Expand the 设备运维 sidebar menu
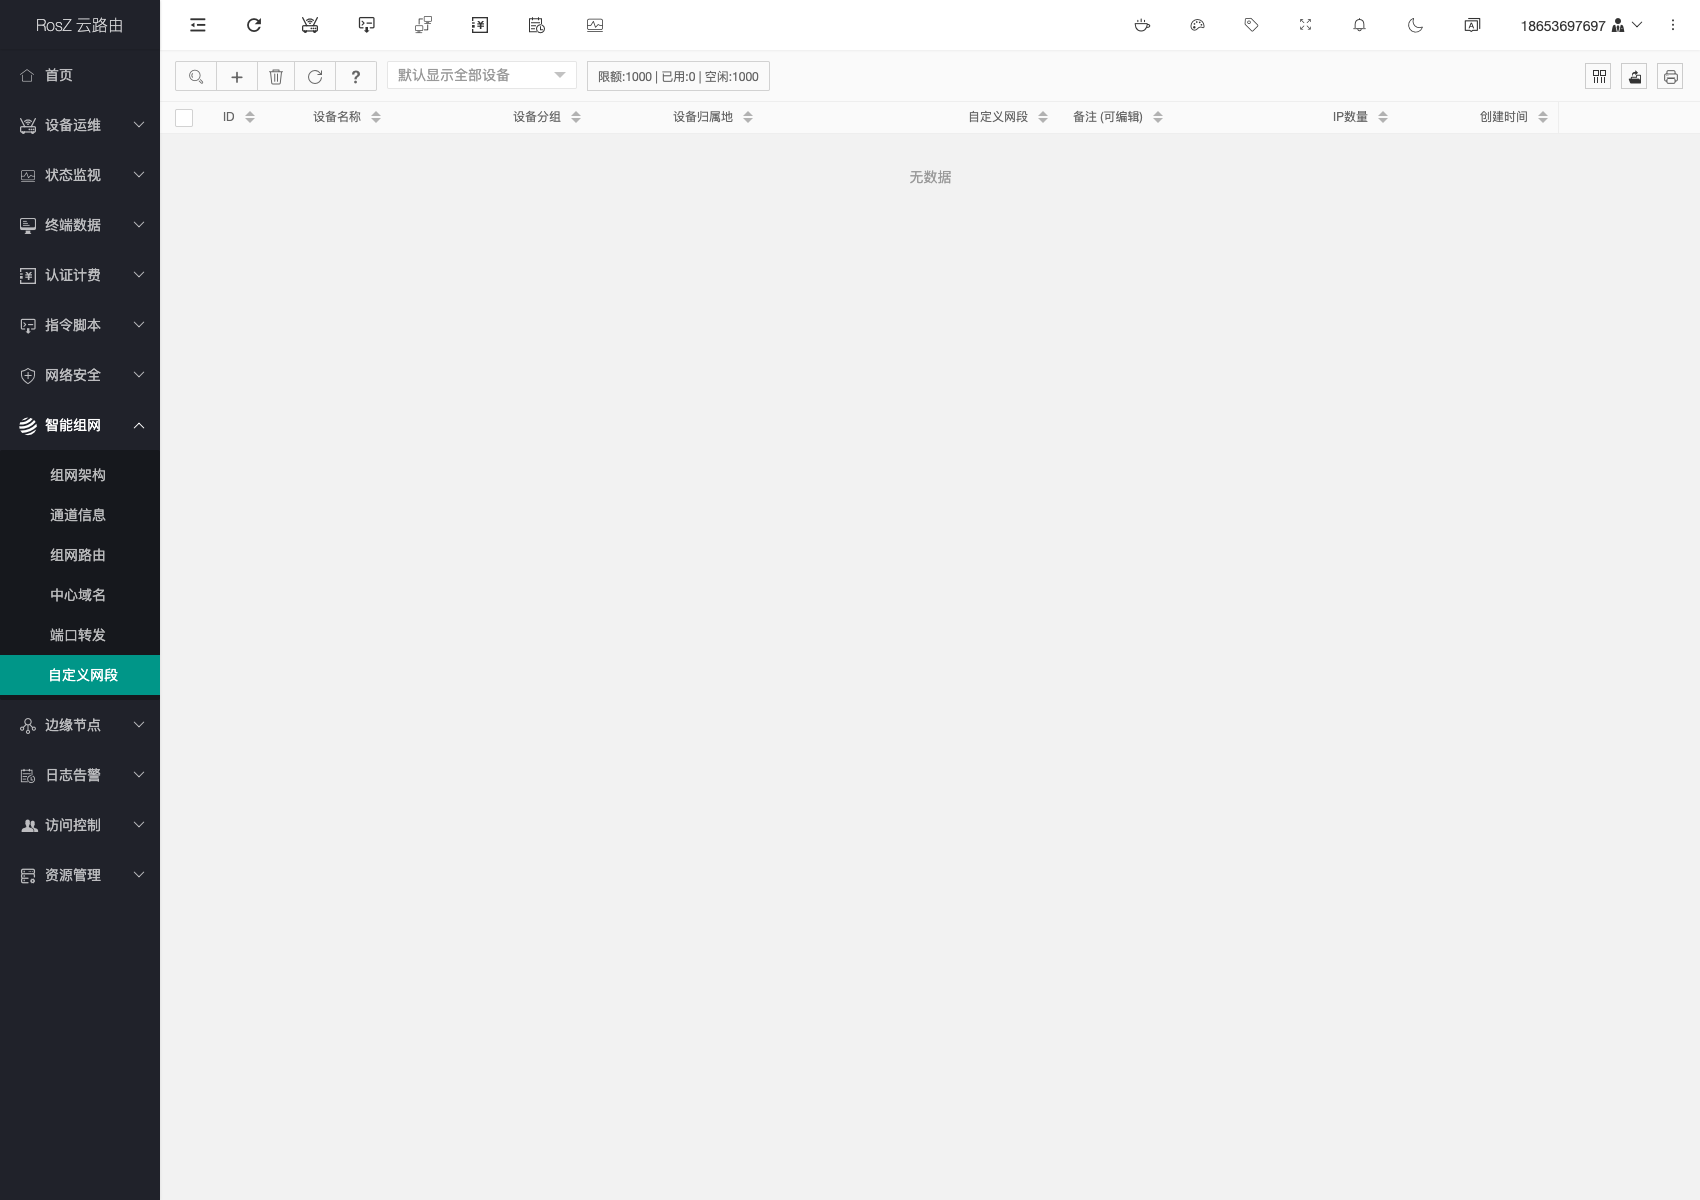The image size is (1700, 1200). [80, 125]
